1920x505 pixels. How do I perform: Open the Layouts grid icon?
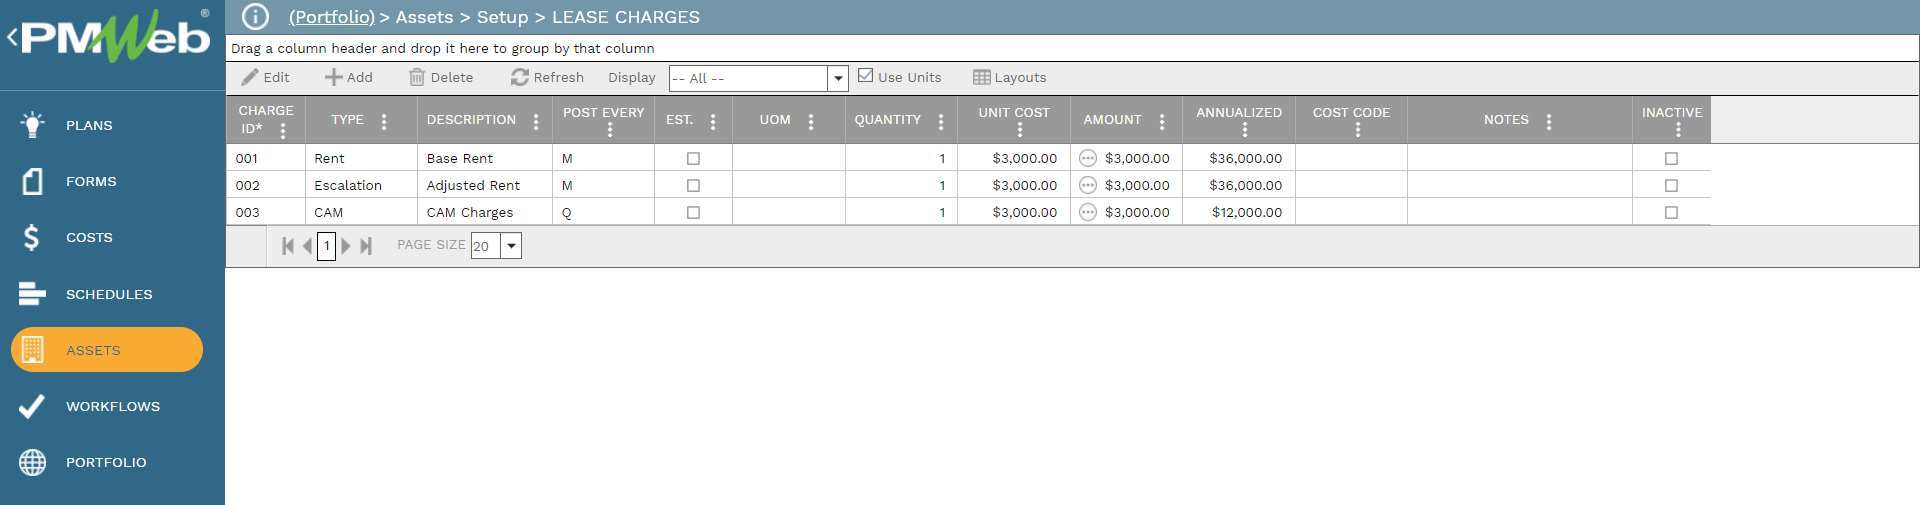point(981,77)
